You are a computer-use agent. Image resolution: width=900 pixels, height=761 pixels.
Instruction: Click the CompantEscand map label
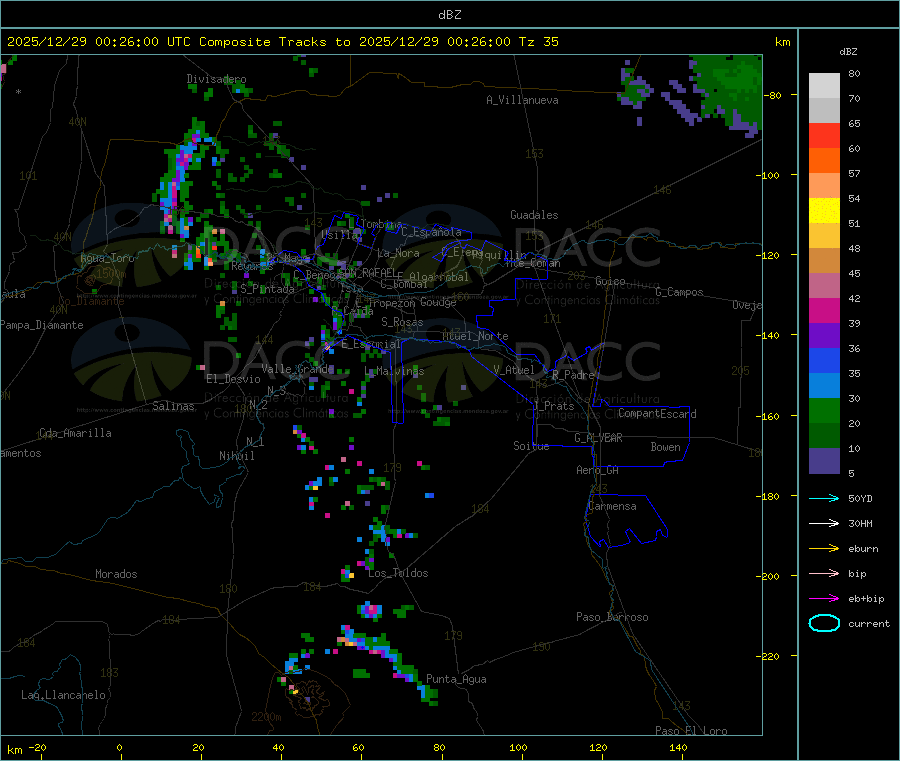point(657,413)
